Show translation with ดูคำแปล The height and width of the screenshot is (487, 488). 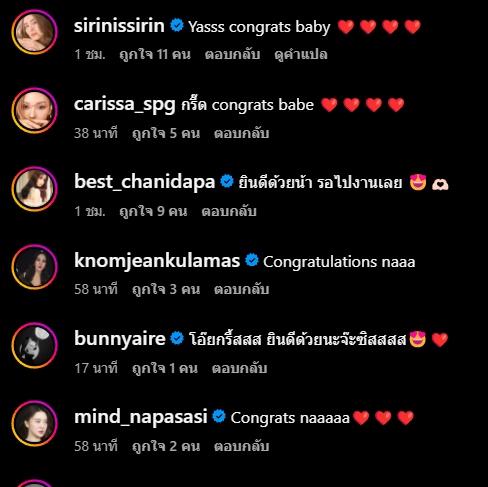(x=301, y=54)
